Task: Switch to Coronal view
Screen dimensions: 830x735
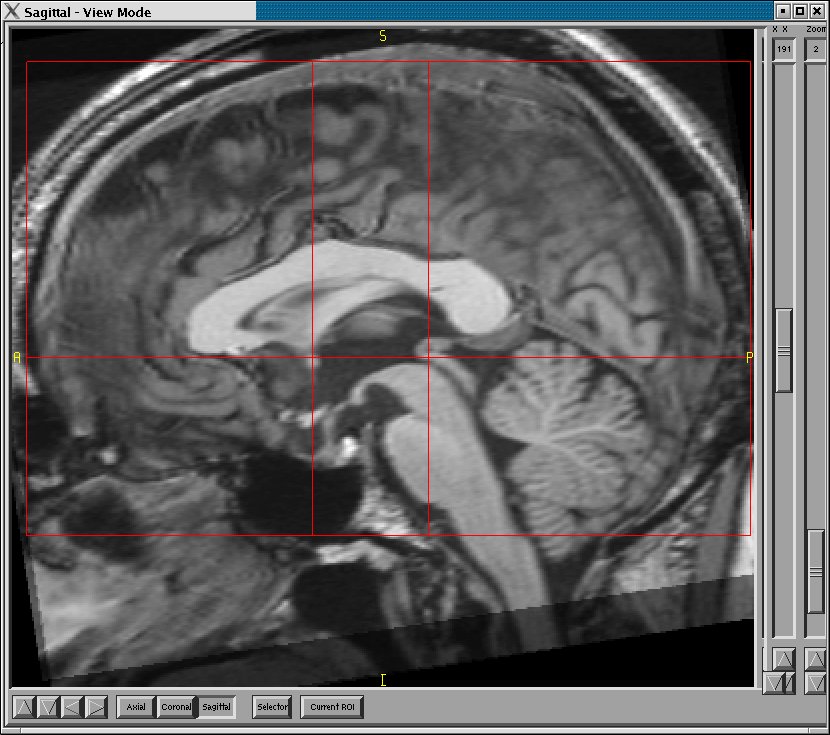Action: pyautogui.click(x=176, y=707)
